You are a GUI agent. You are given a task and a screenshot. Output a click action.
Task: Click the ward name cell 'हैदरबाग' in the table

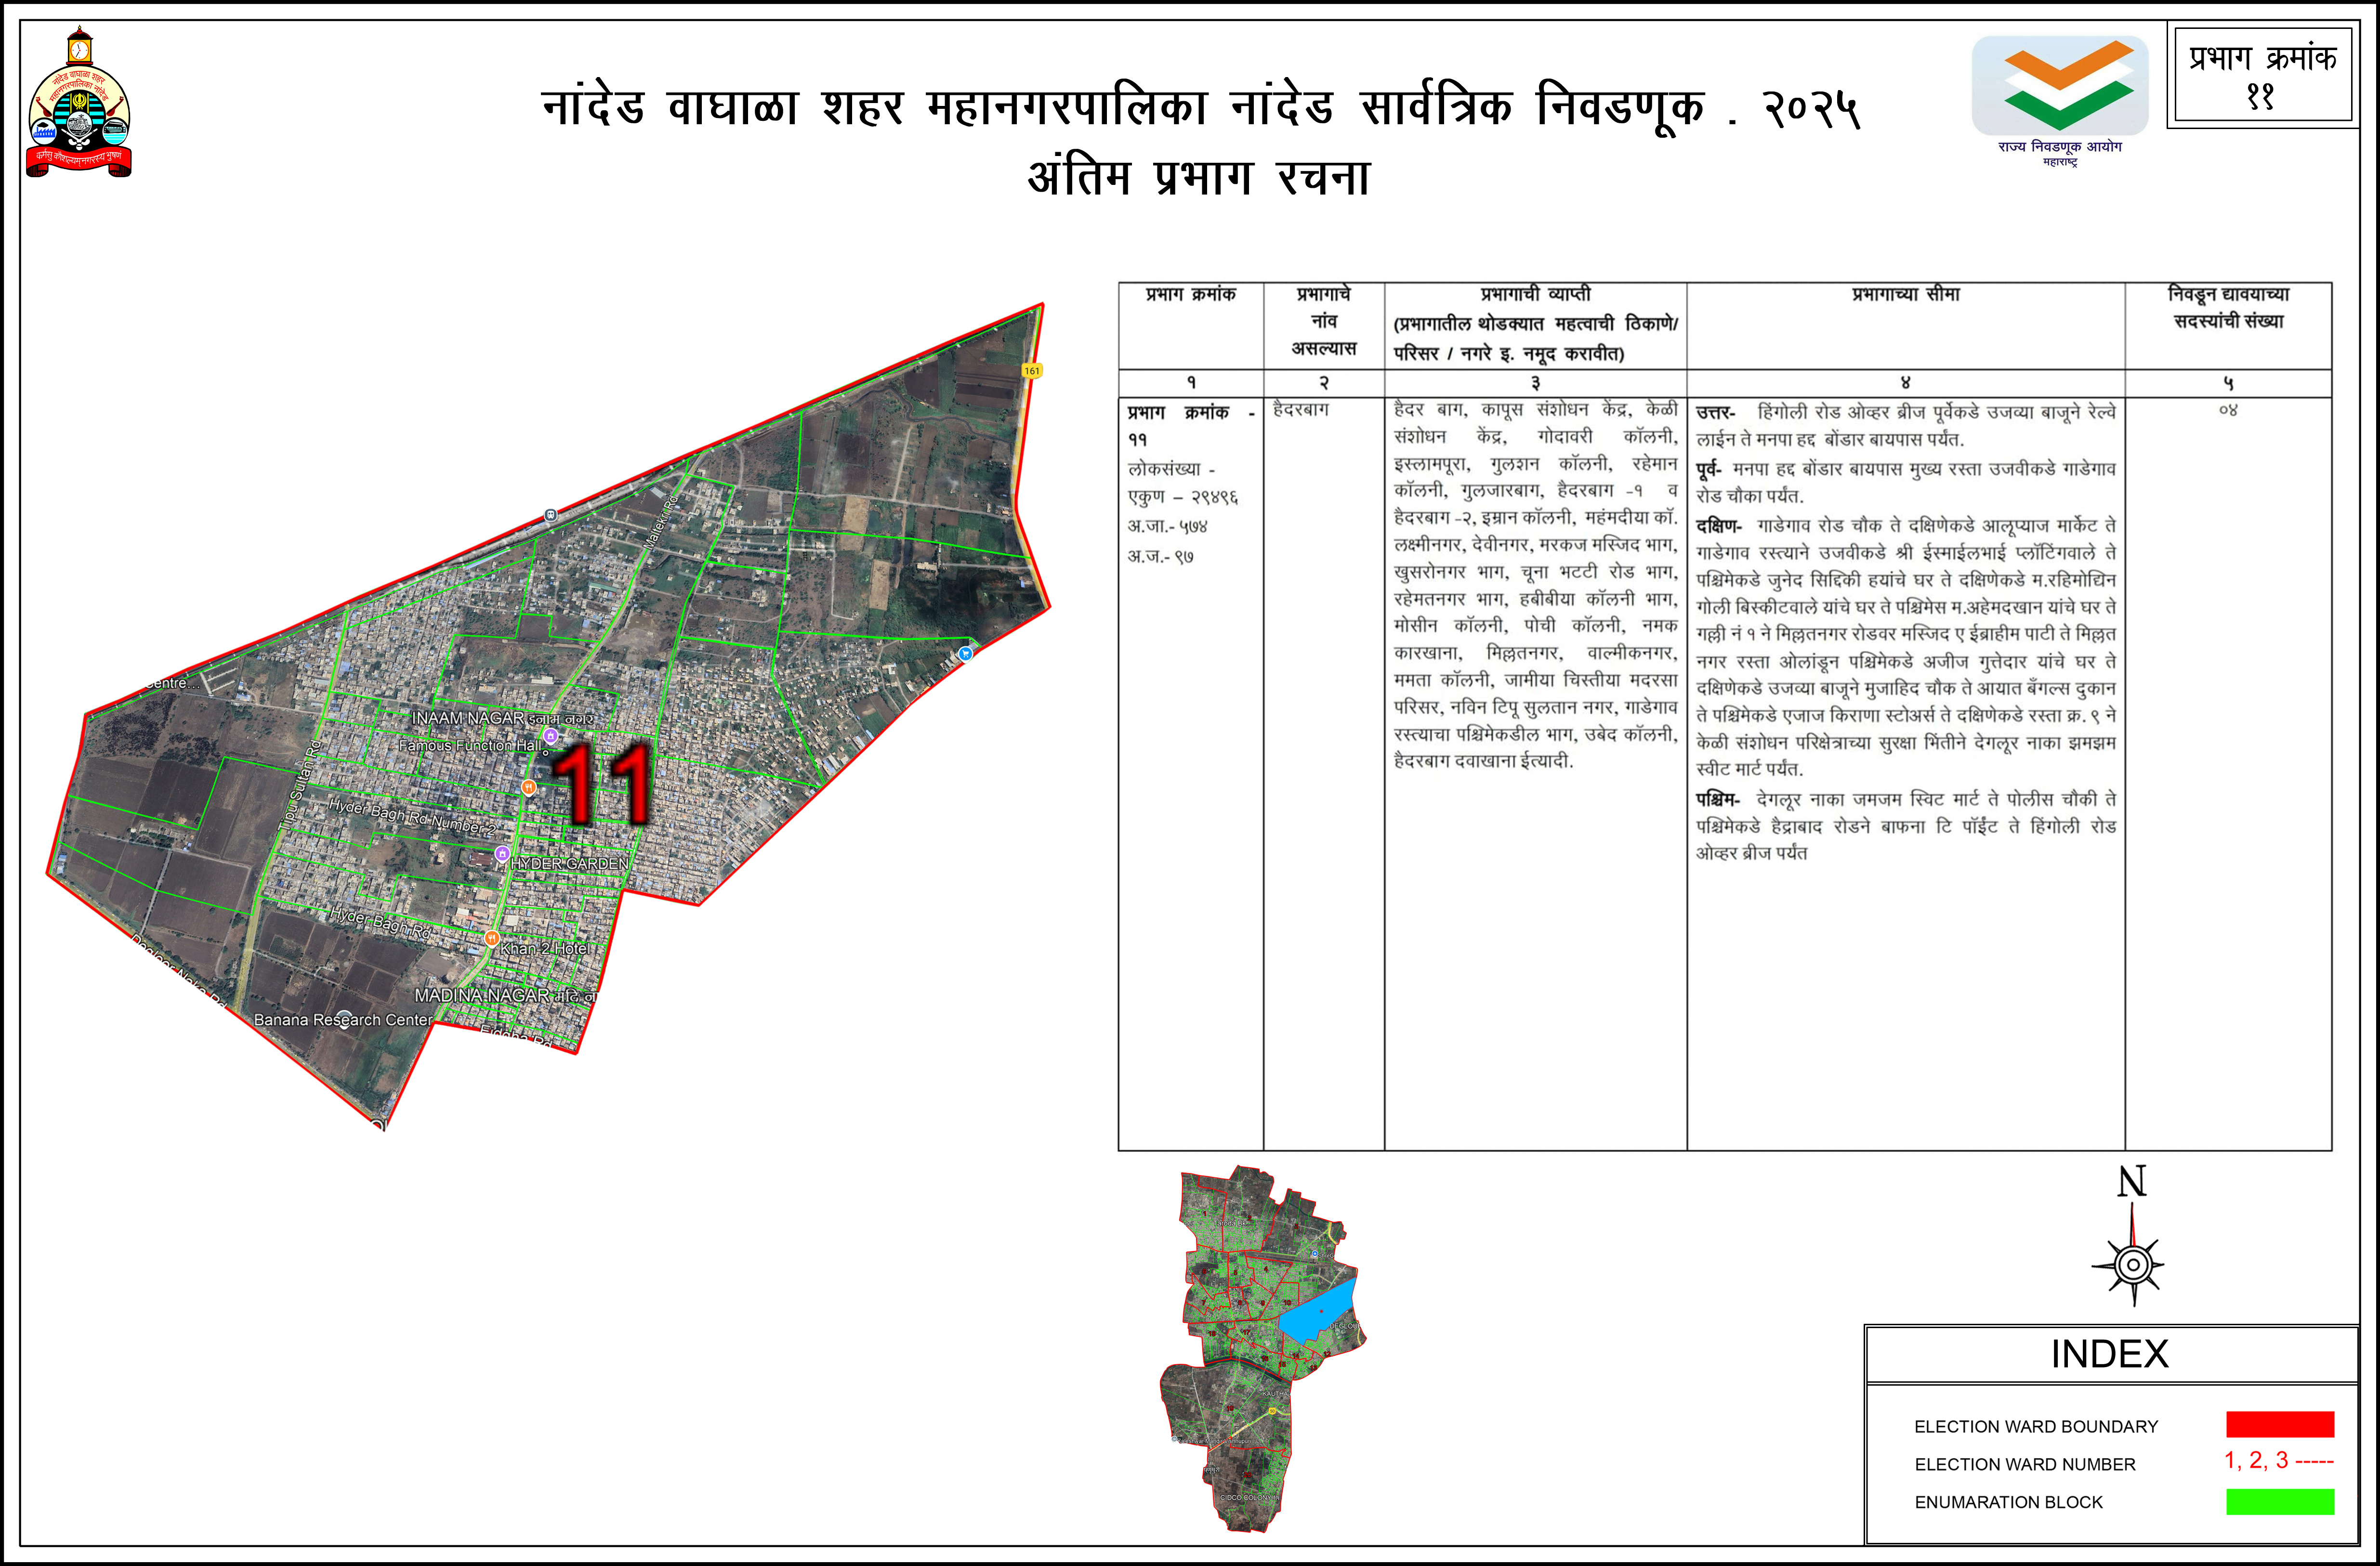point(1301,410)
